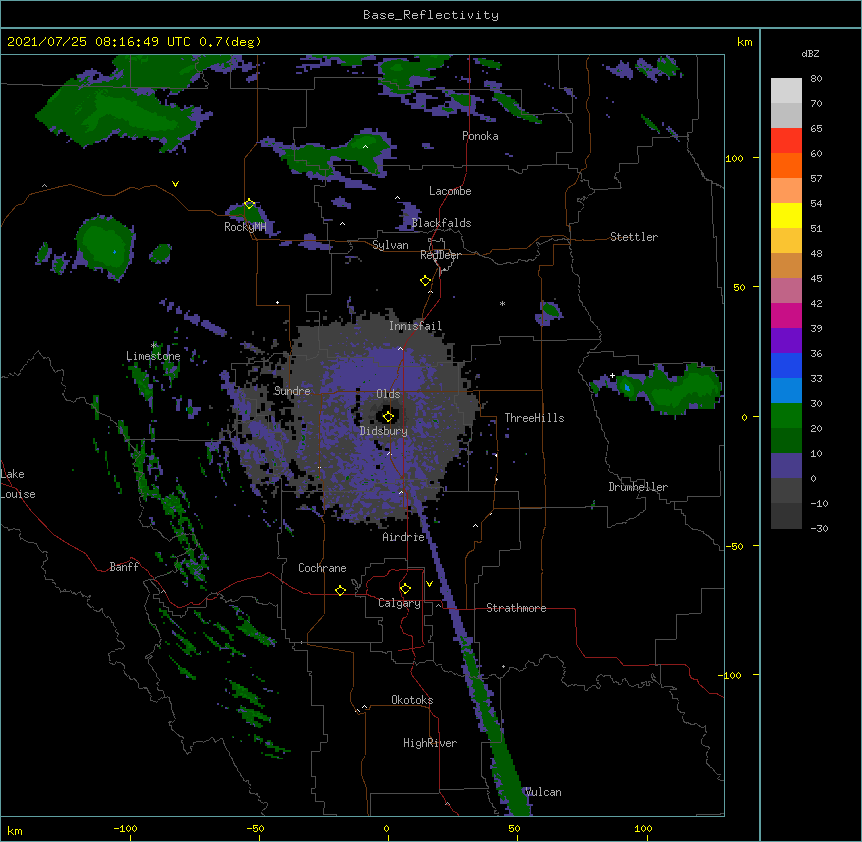This screenshot has width=862, height=842.
Task: Click the Vulcan label
Action: (x=543, y=792)
